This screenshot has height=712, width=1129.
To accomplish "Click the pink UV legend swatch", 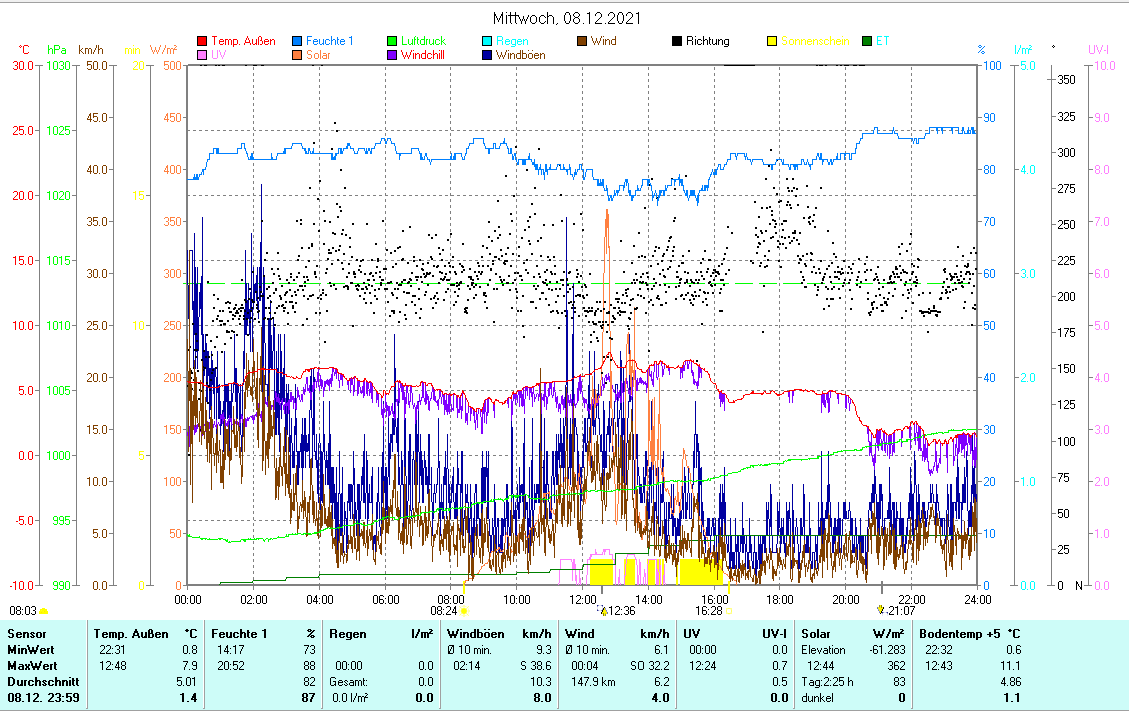I will (203, 55).
